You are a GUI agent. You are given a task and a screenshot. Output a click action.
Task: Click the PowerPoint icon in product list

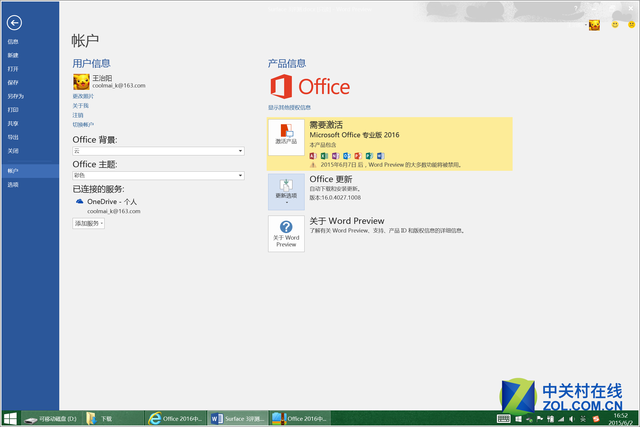pyautogui.click(x=358, y=156)
